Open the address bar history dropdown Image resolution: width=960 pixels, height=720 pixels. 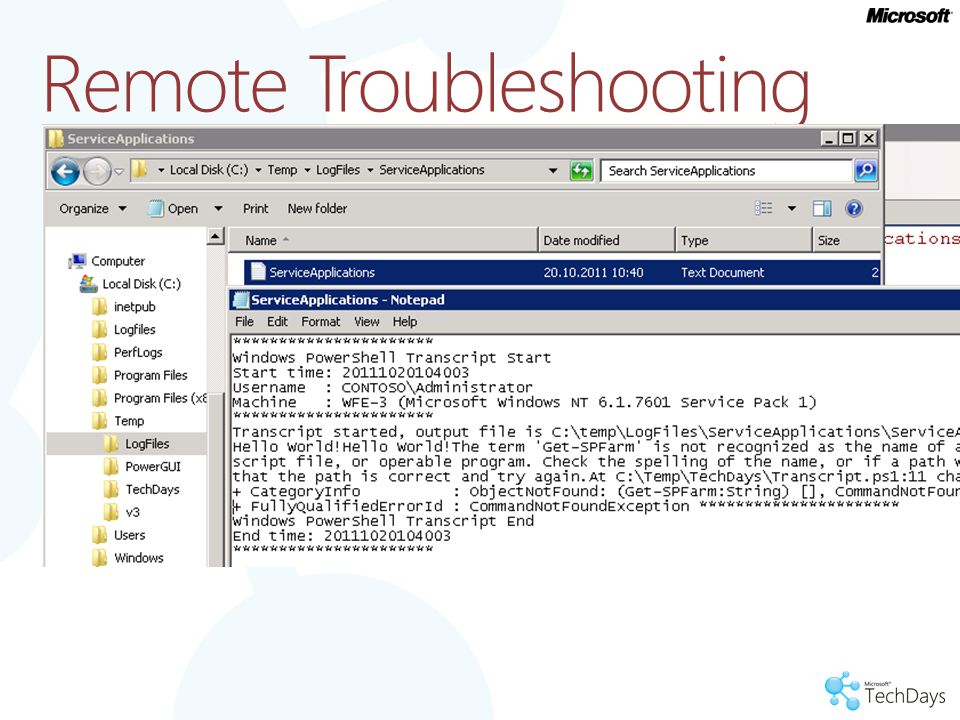[x=553, y=170]
